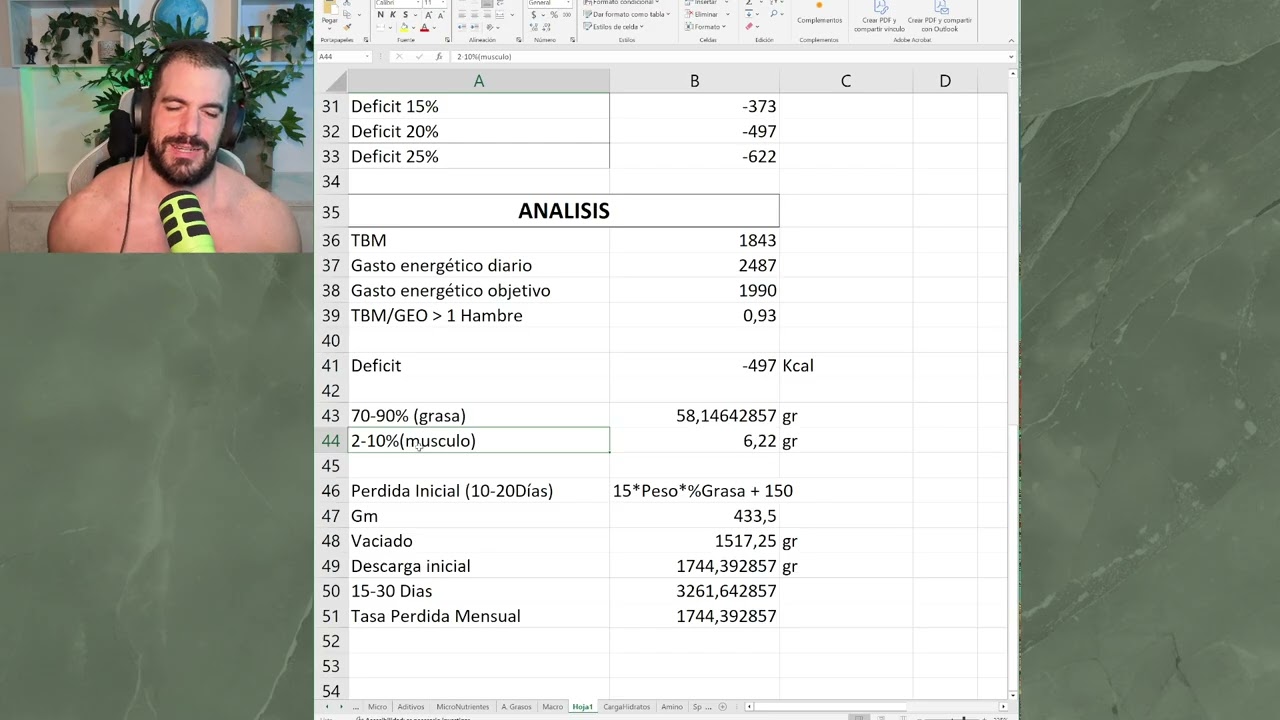The width and height of the screenshot is (1280, 720).
Task: Click the search magnifier icon in Edición
Action: (x=774, y=14)
